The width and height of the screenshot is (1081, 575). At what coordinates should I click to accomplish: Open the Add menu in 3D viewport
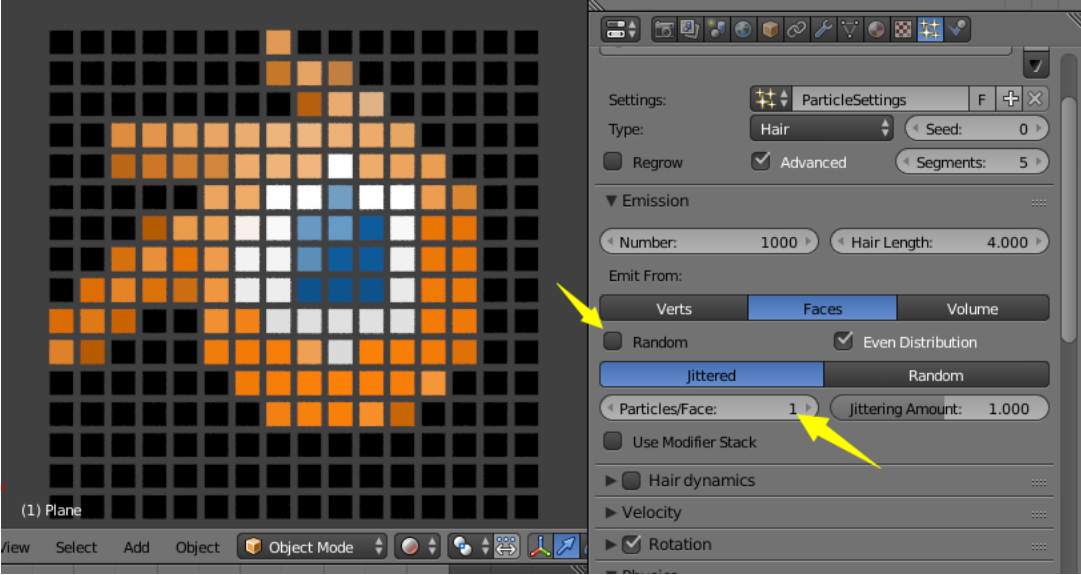coord(137,547)
